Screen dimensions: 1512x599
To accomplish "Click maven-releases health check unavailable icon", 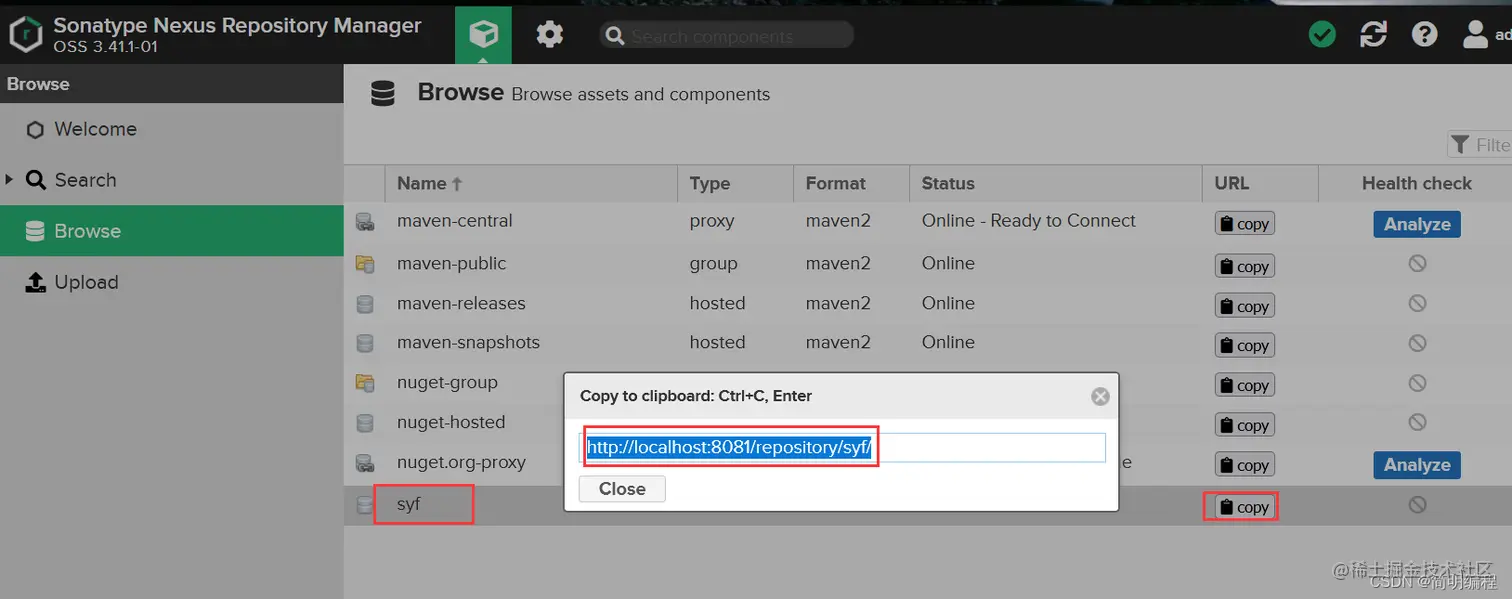I will (x=1417, y=303).
